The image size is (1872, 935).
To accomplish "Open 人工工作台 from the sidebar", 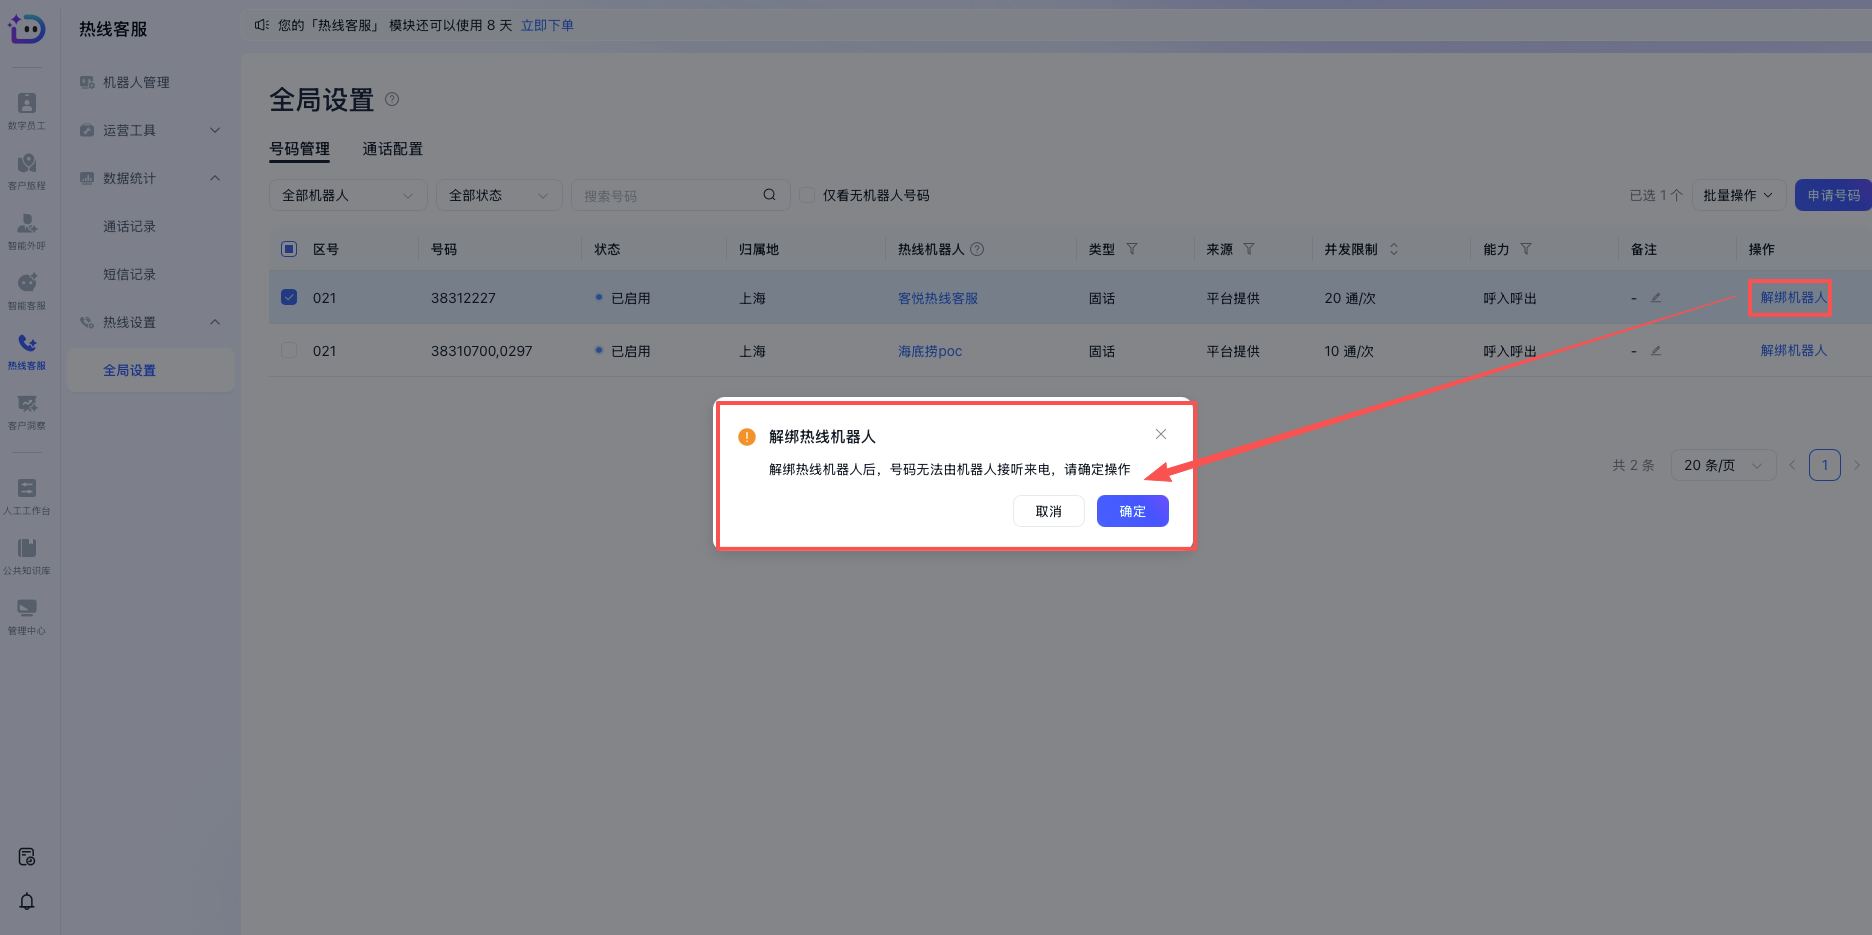I will tap(27, 495).
